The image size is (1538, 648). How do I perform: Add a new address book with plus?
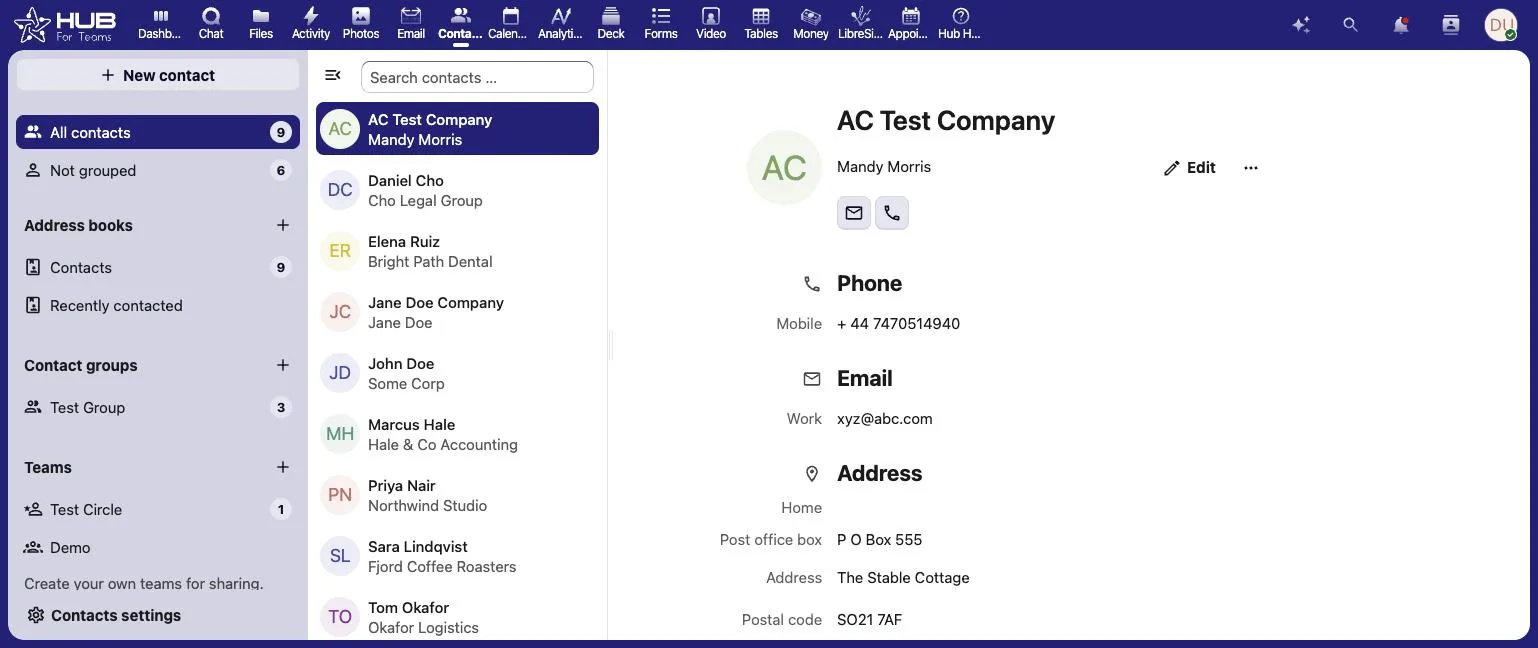click(x=283, y=225)
